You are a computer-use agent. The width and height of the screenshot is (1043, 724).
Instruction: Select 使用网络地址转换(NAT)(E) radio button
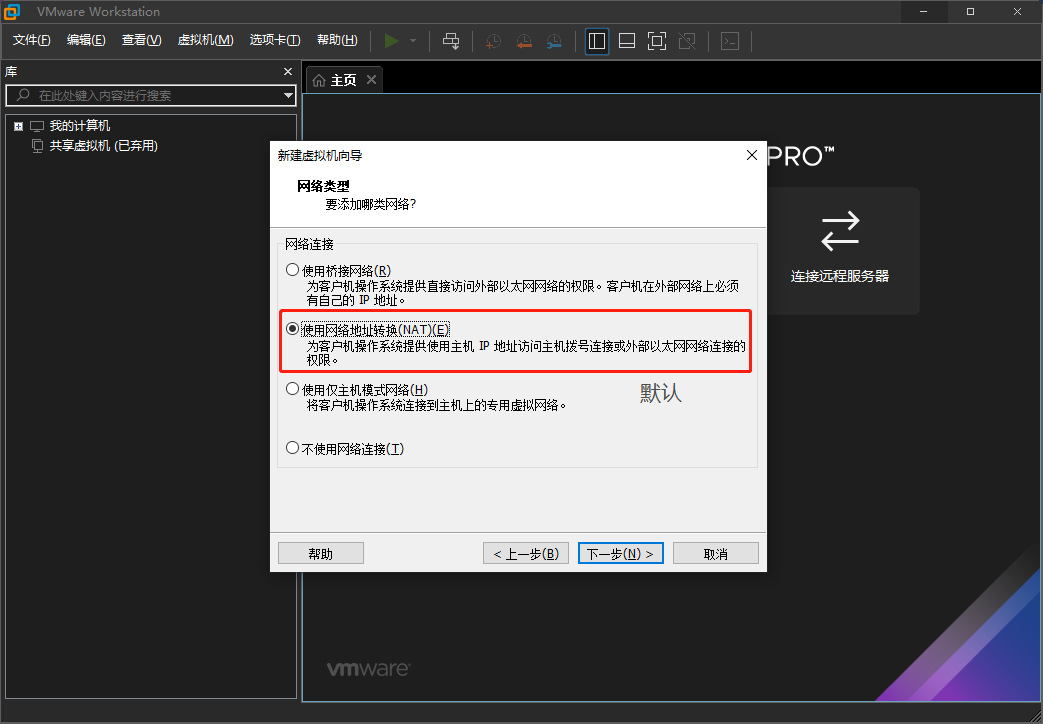[292, 329]
